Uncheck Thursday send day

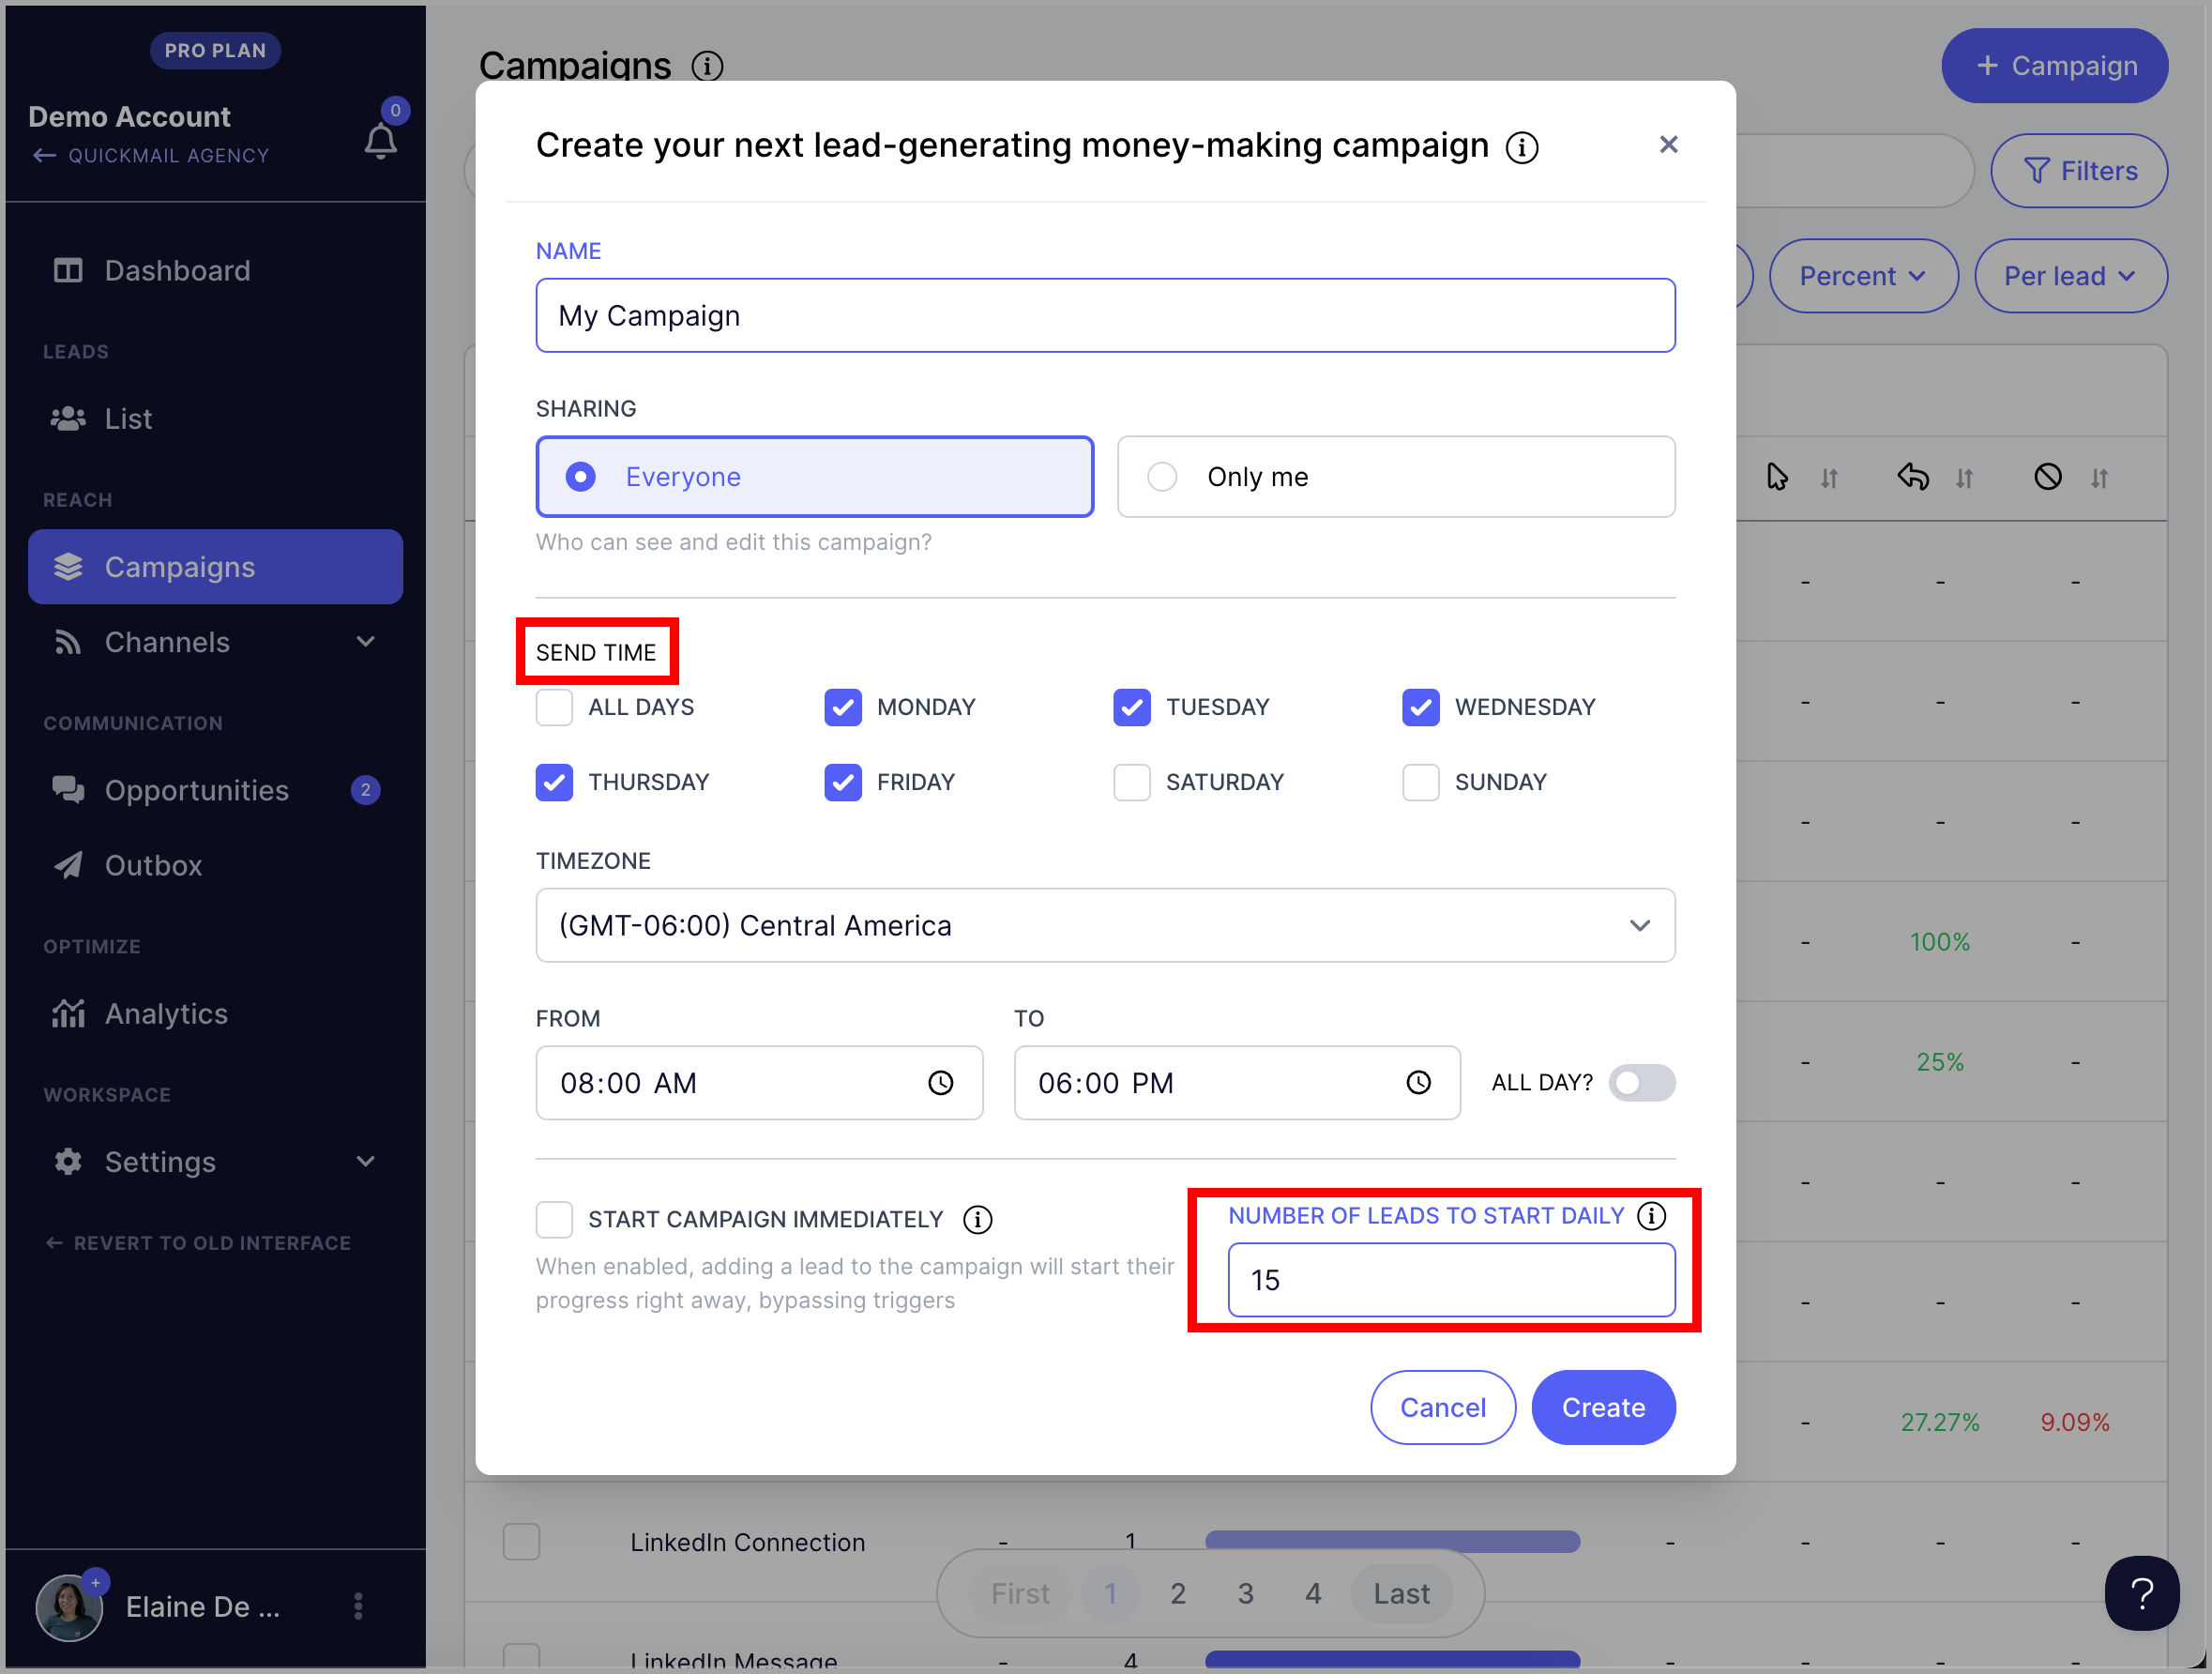[x=554, y=782]
